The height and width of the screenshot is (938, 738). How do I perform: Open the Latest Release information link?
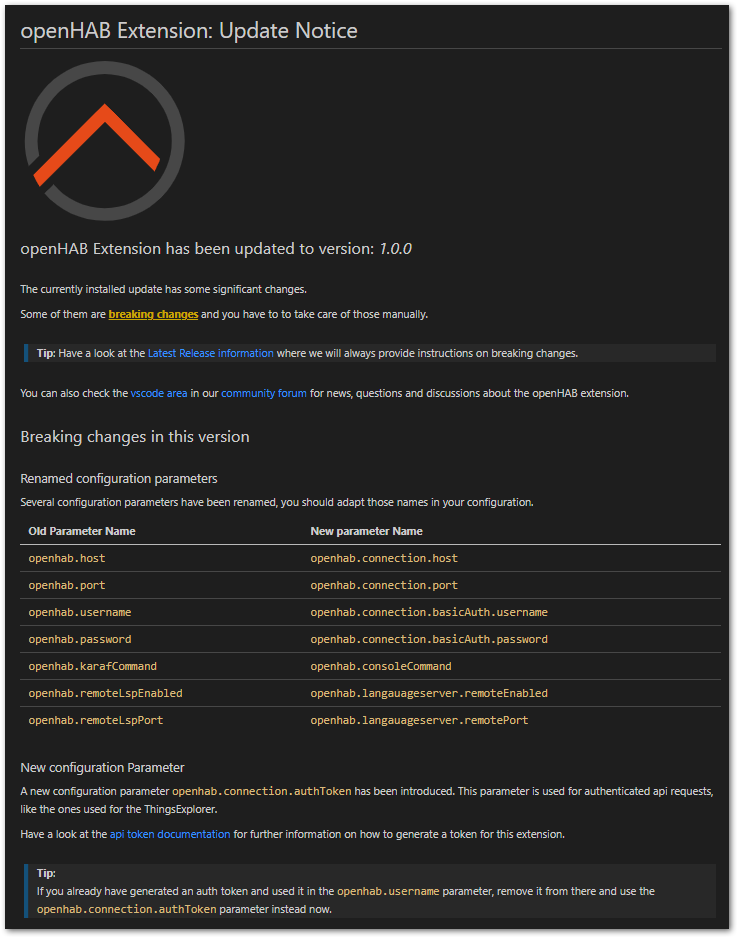(210, 353)
